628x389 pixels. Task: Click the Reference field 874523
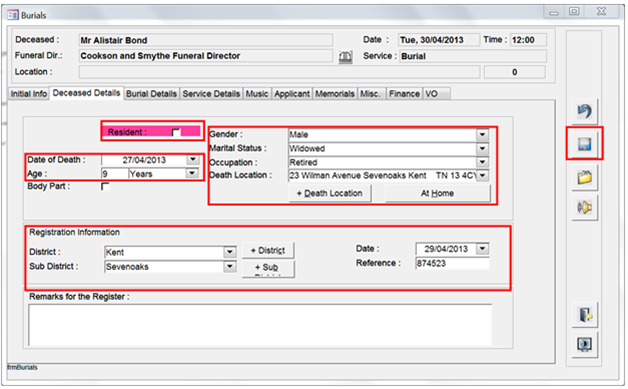[452, 263]
